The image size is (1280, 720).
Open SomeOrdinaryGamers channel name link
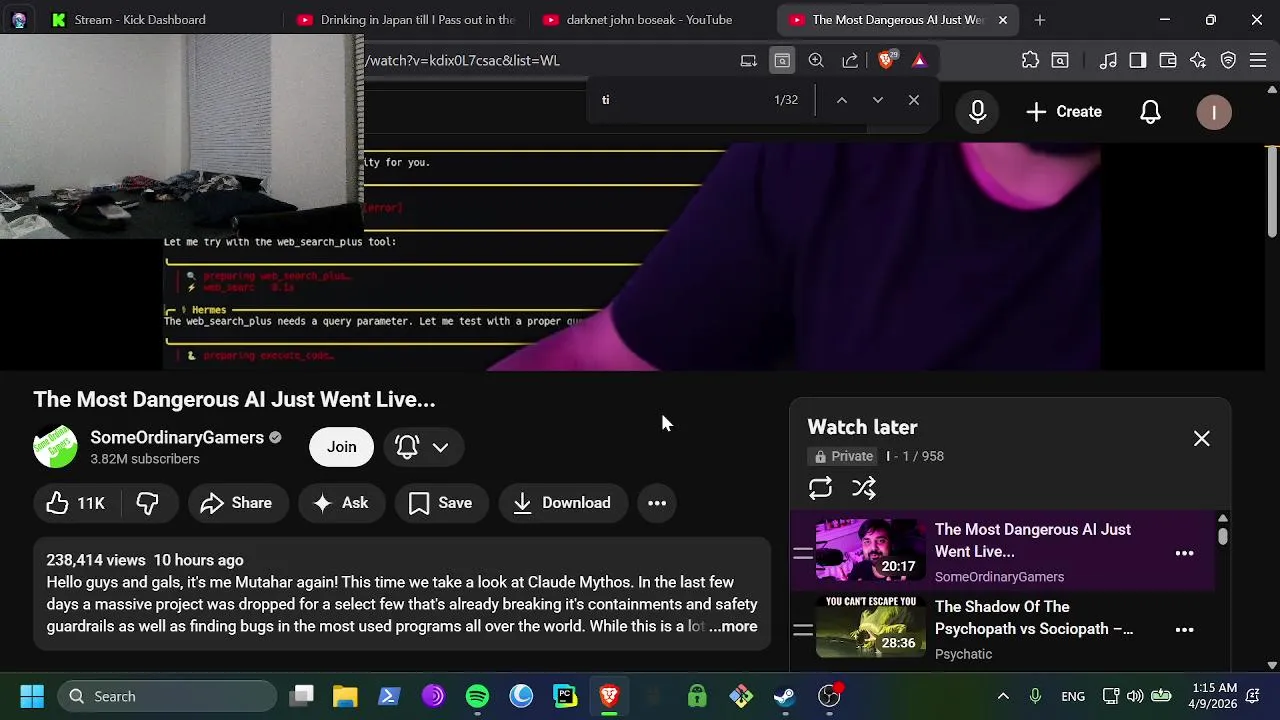click(177, 437)
